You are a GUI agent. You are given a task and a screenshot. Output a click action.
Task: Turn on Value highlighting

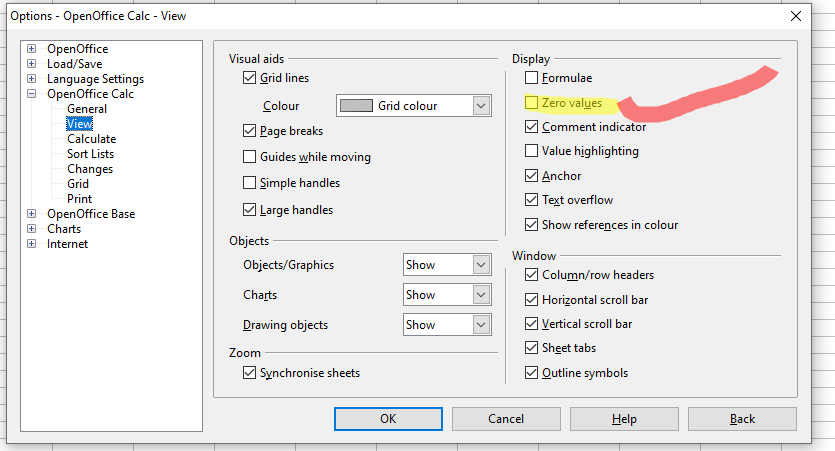(532, 151)
